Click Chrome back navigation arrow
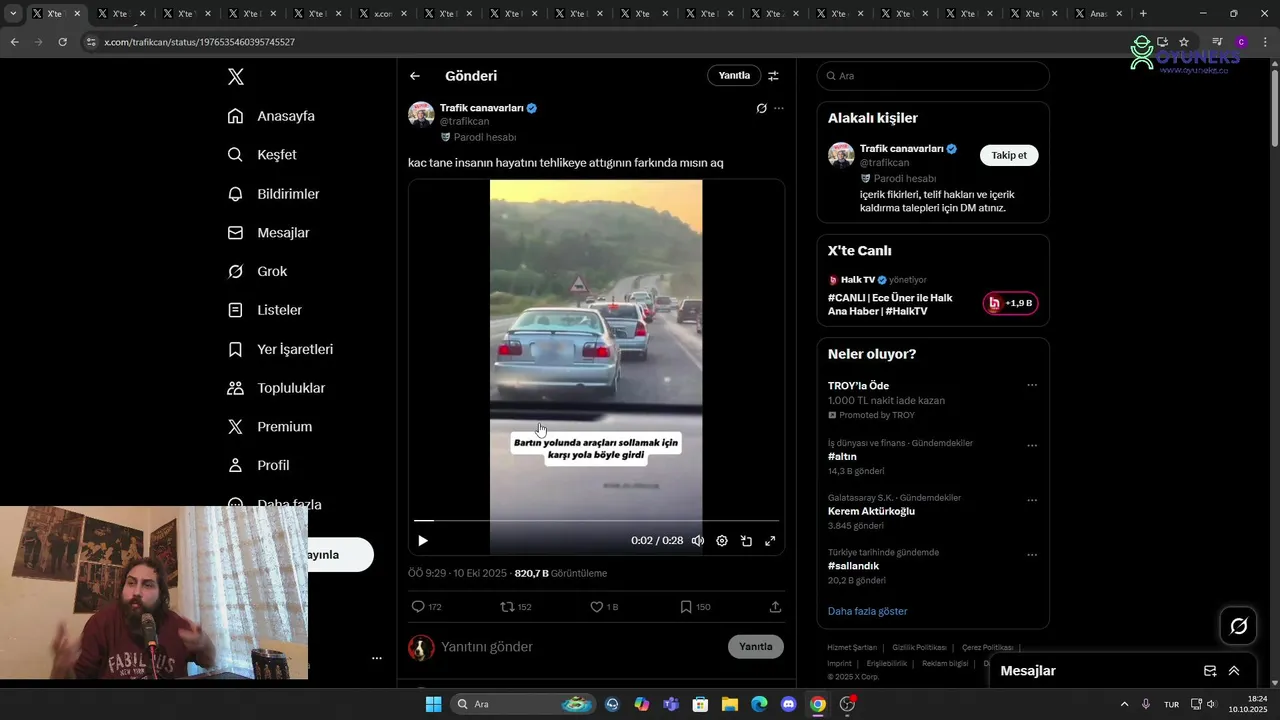The image size is (1280, 720). (x=14, y=42)
